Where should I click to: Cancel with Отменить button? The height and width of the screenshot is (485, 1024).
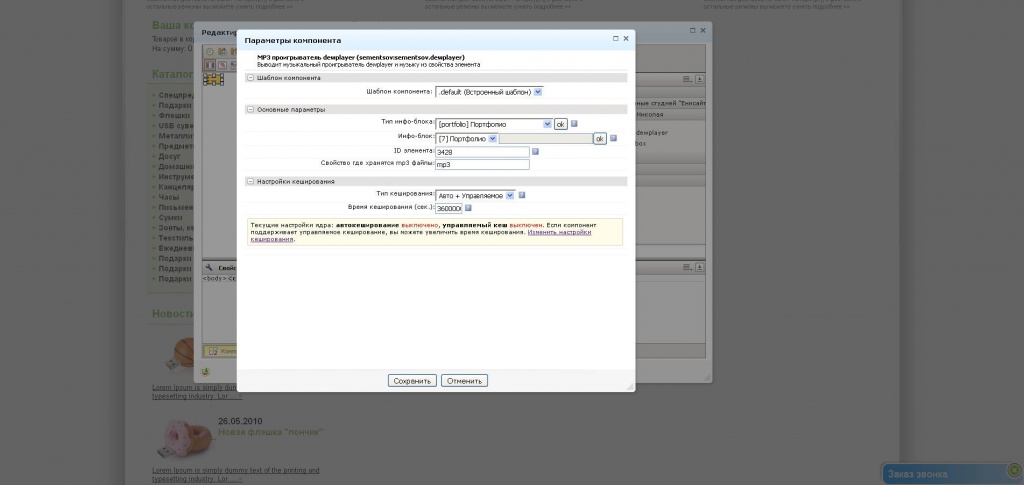(464, 381)
